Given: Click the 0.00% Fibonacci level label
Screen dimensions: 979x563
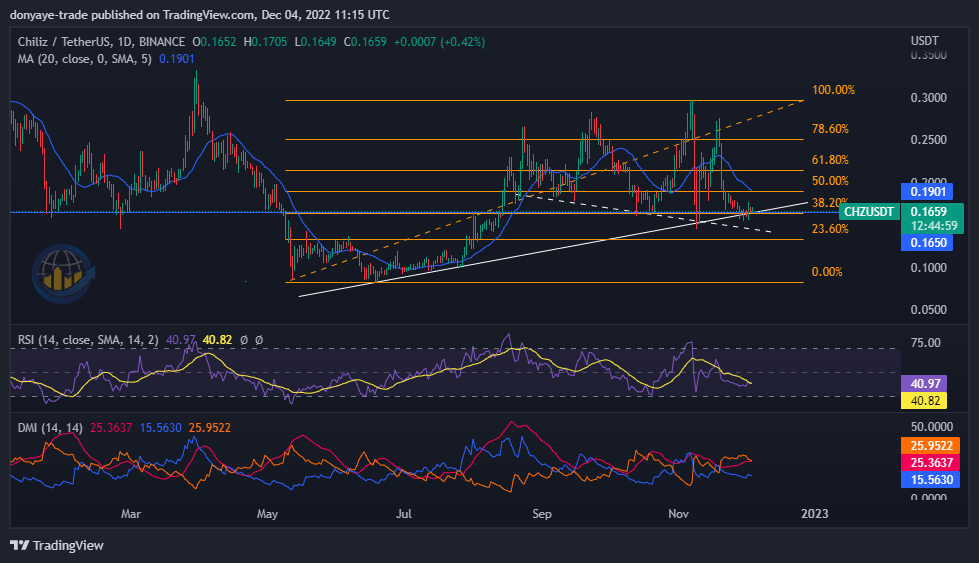Looking at the screenshot, I should coord(827,272).
